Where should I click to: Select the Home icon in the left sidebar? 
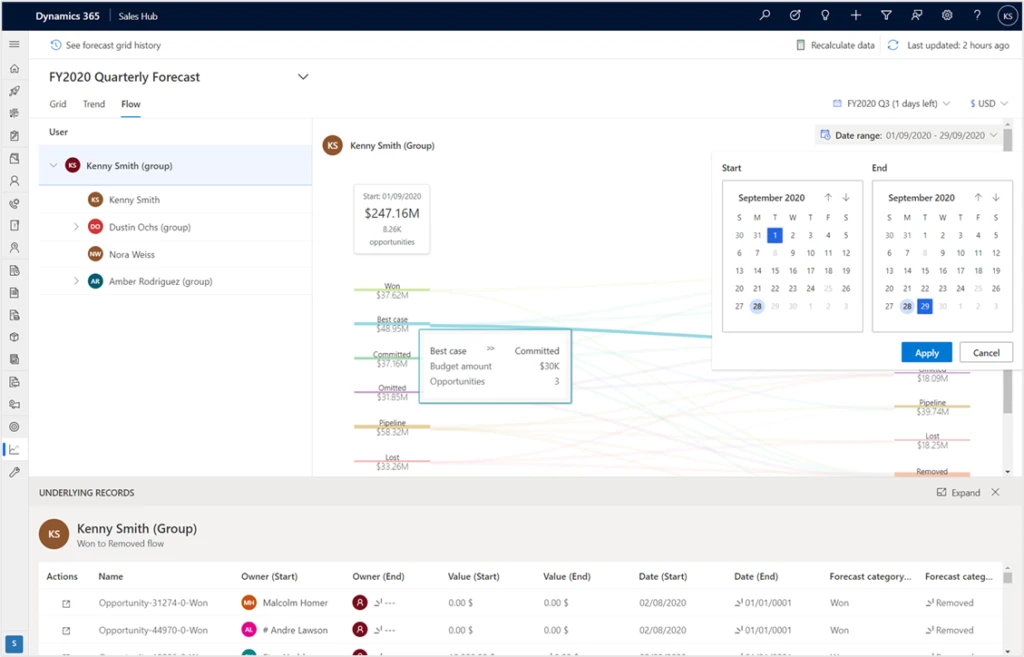(x=14, y=68)
